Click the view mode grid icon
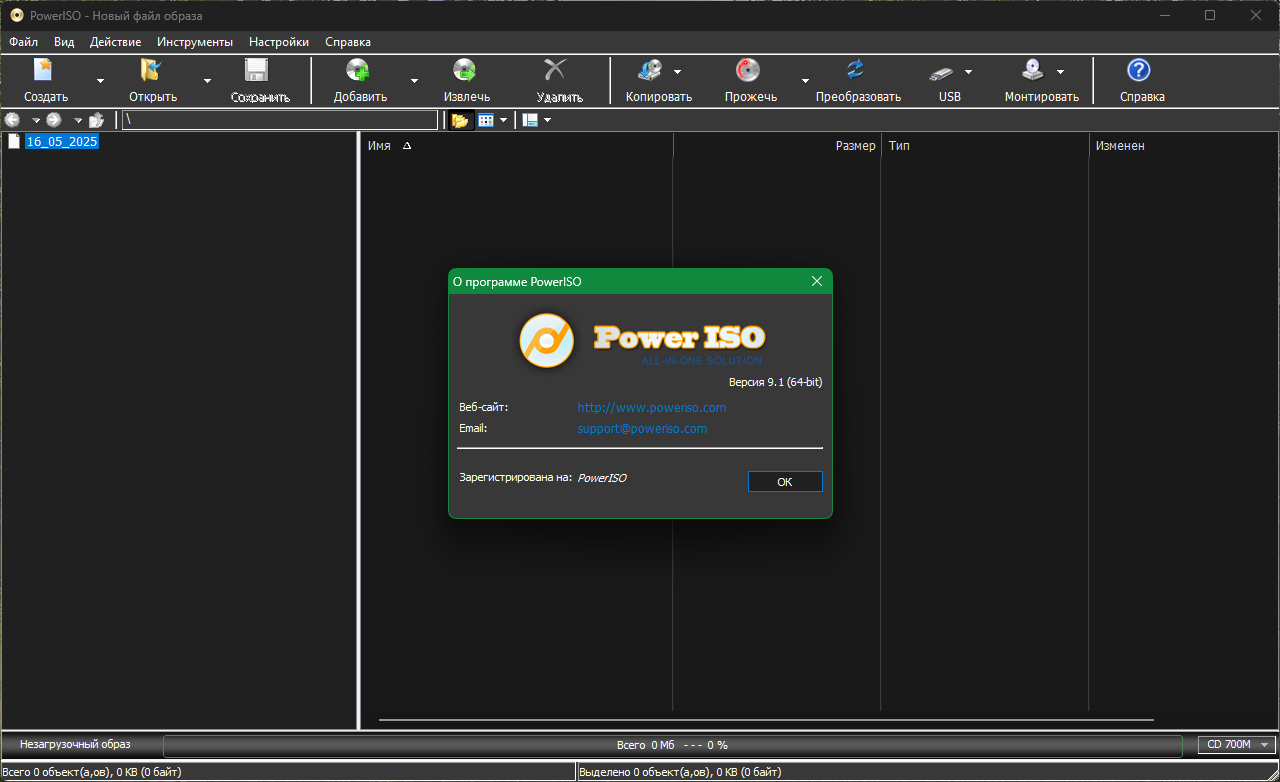This screenshot has height=782, width=1280. (x=486, y=120)
